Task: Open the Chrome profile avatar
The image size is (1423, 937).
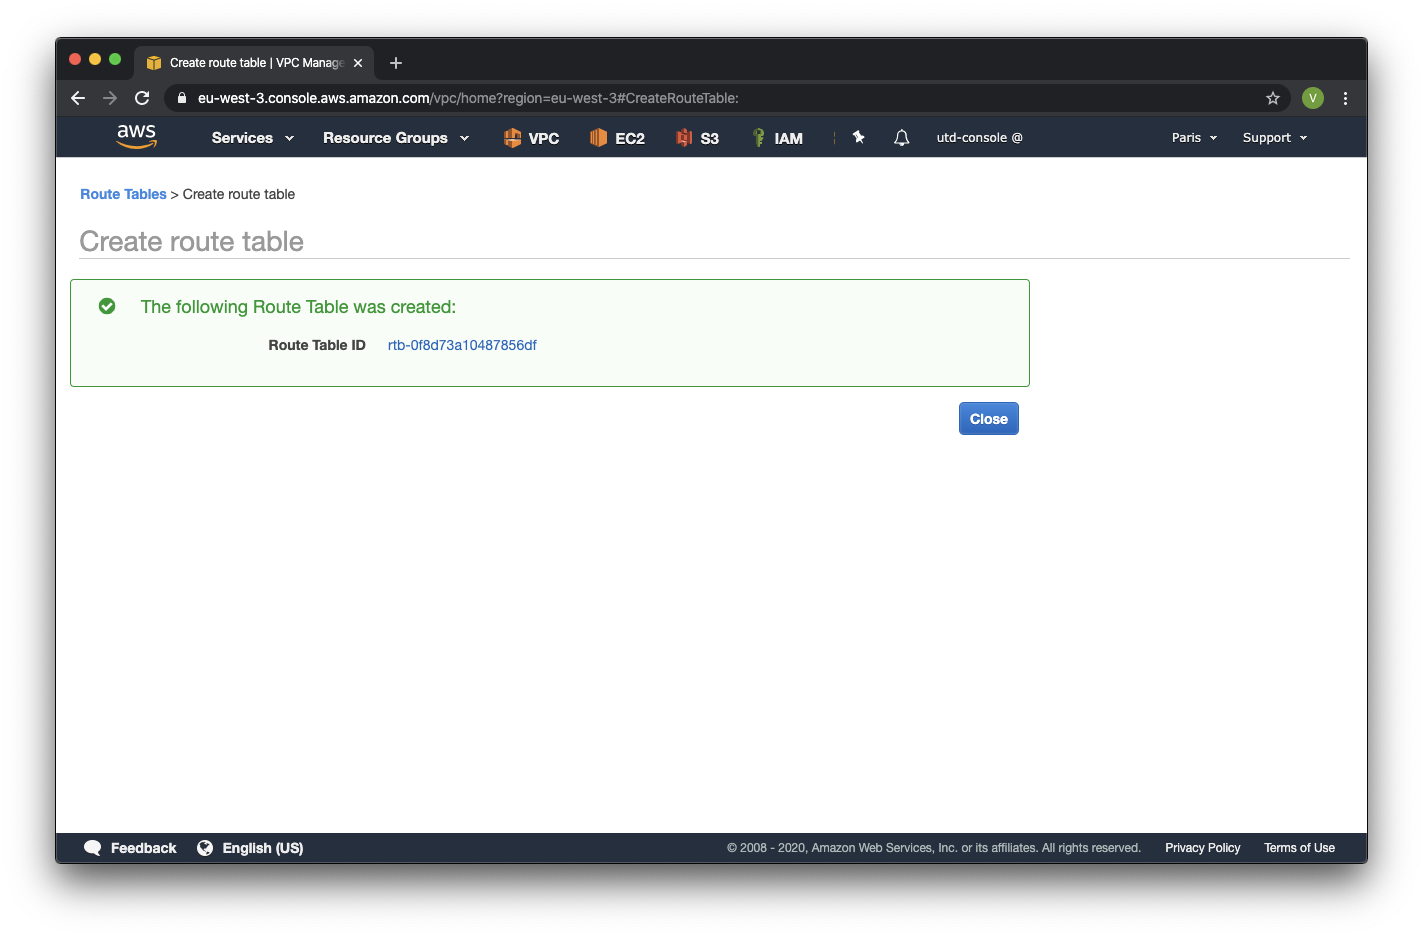Action: (1313, 98)
